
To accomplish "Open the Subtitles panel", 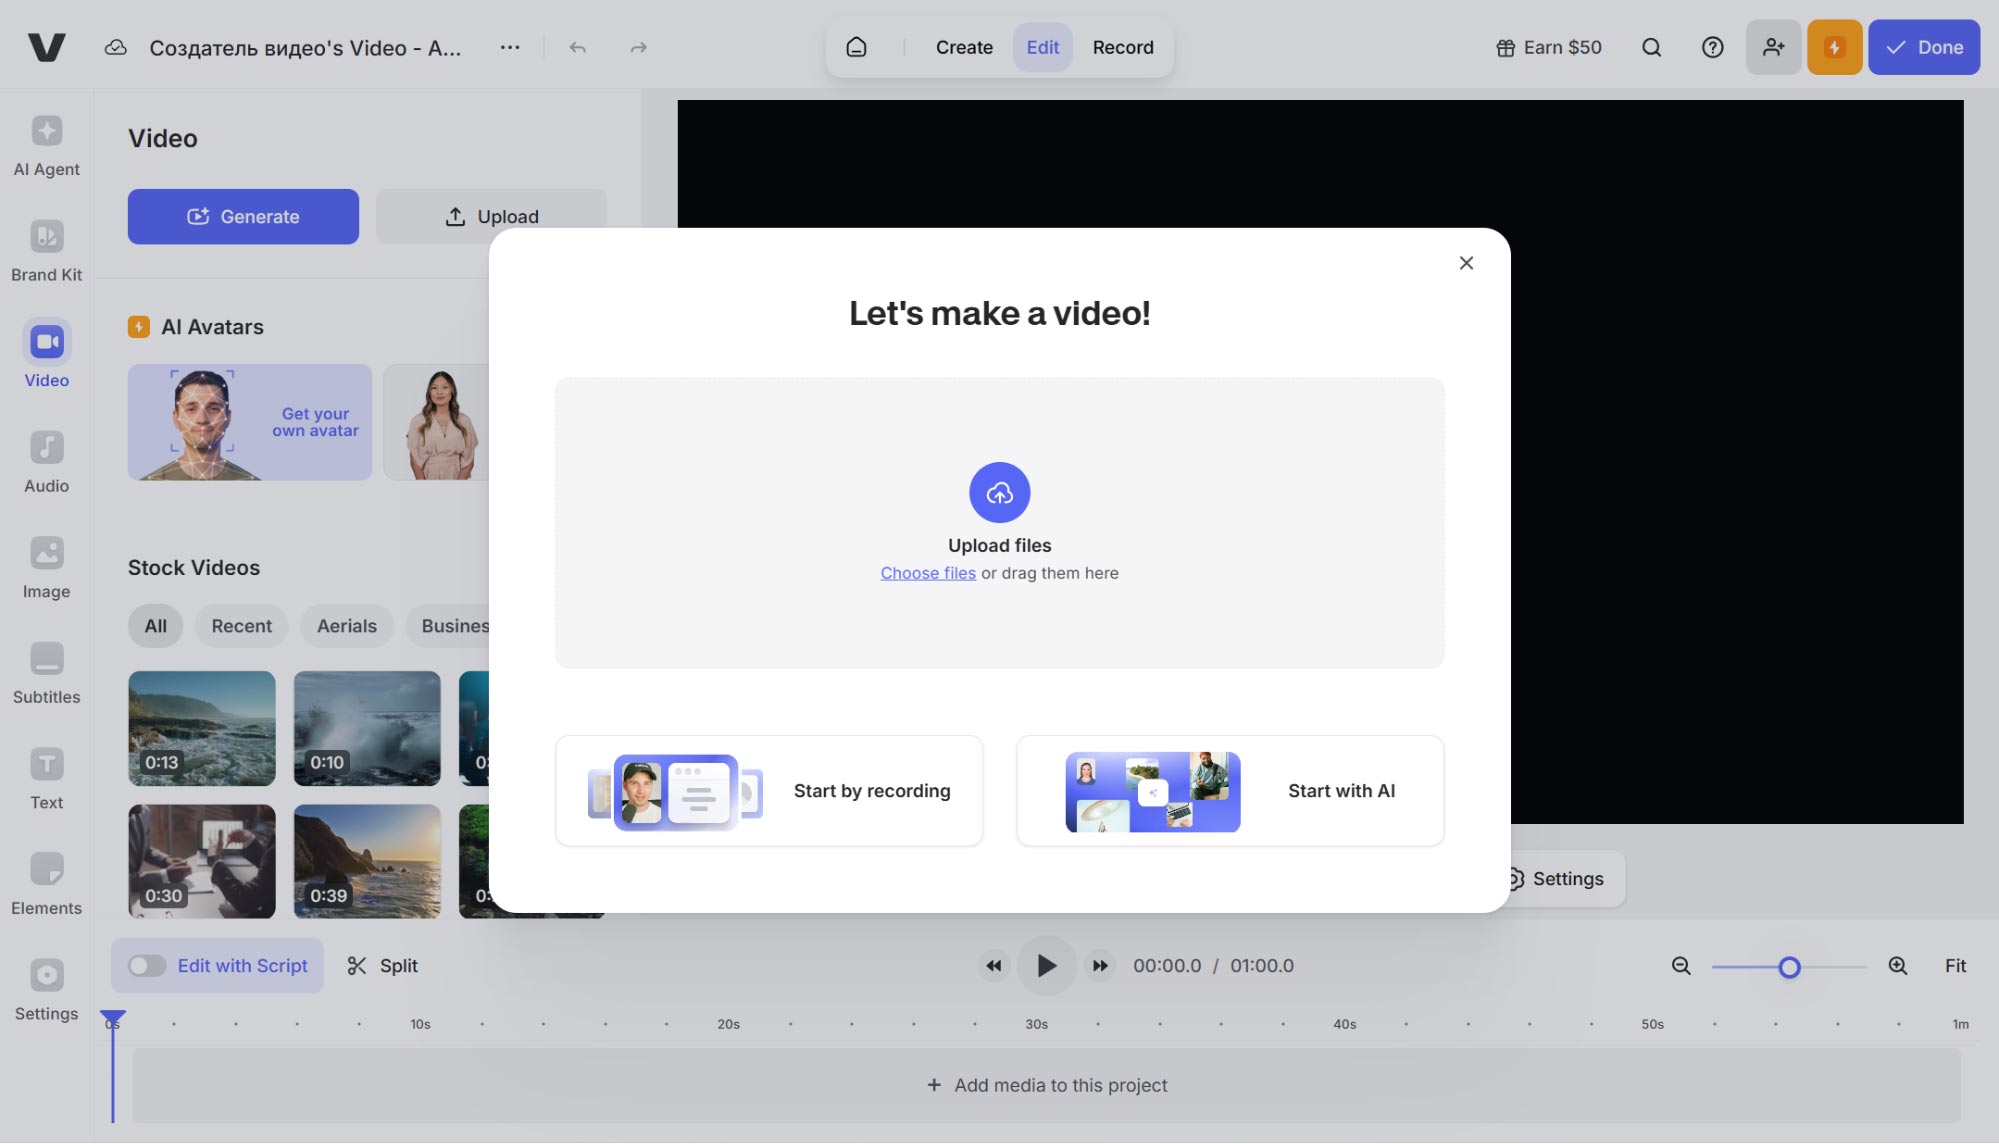I will pos(46,673).
